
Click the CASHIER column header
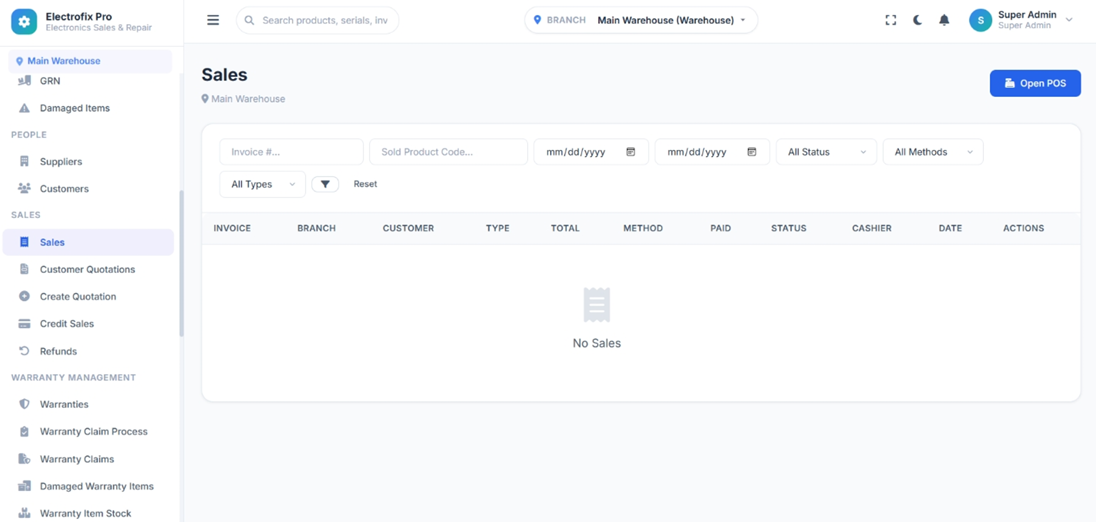click(872, 229)
